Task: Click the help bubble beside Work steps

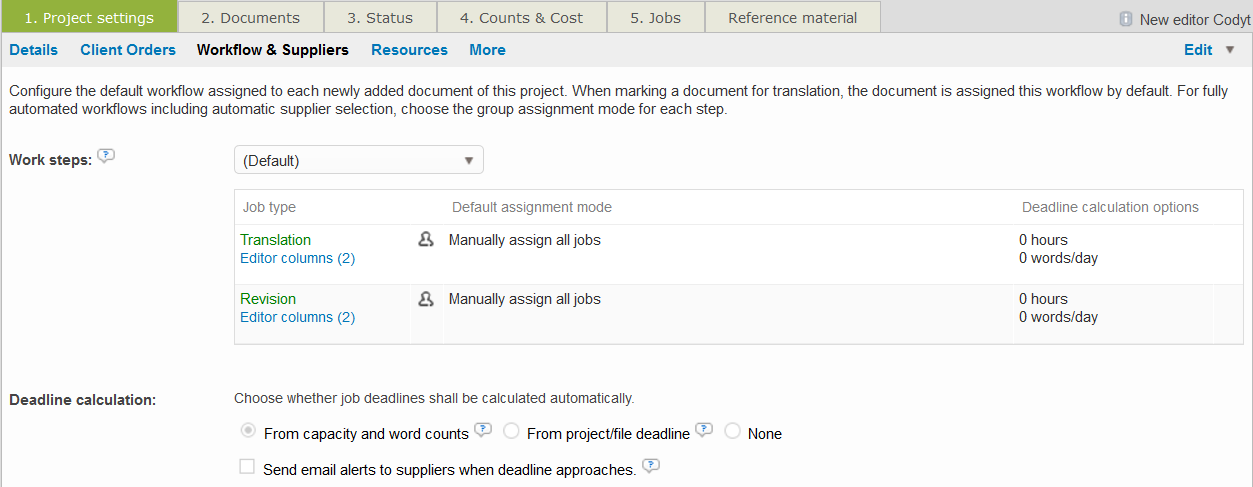Action: coord(106,156)
